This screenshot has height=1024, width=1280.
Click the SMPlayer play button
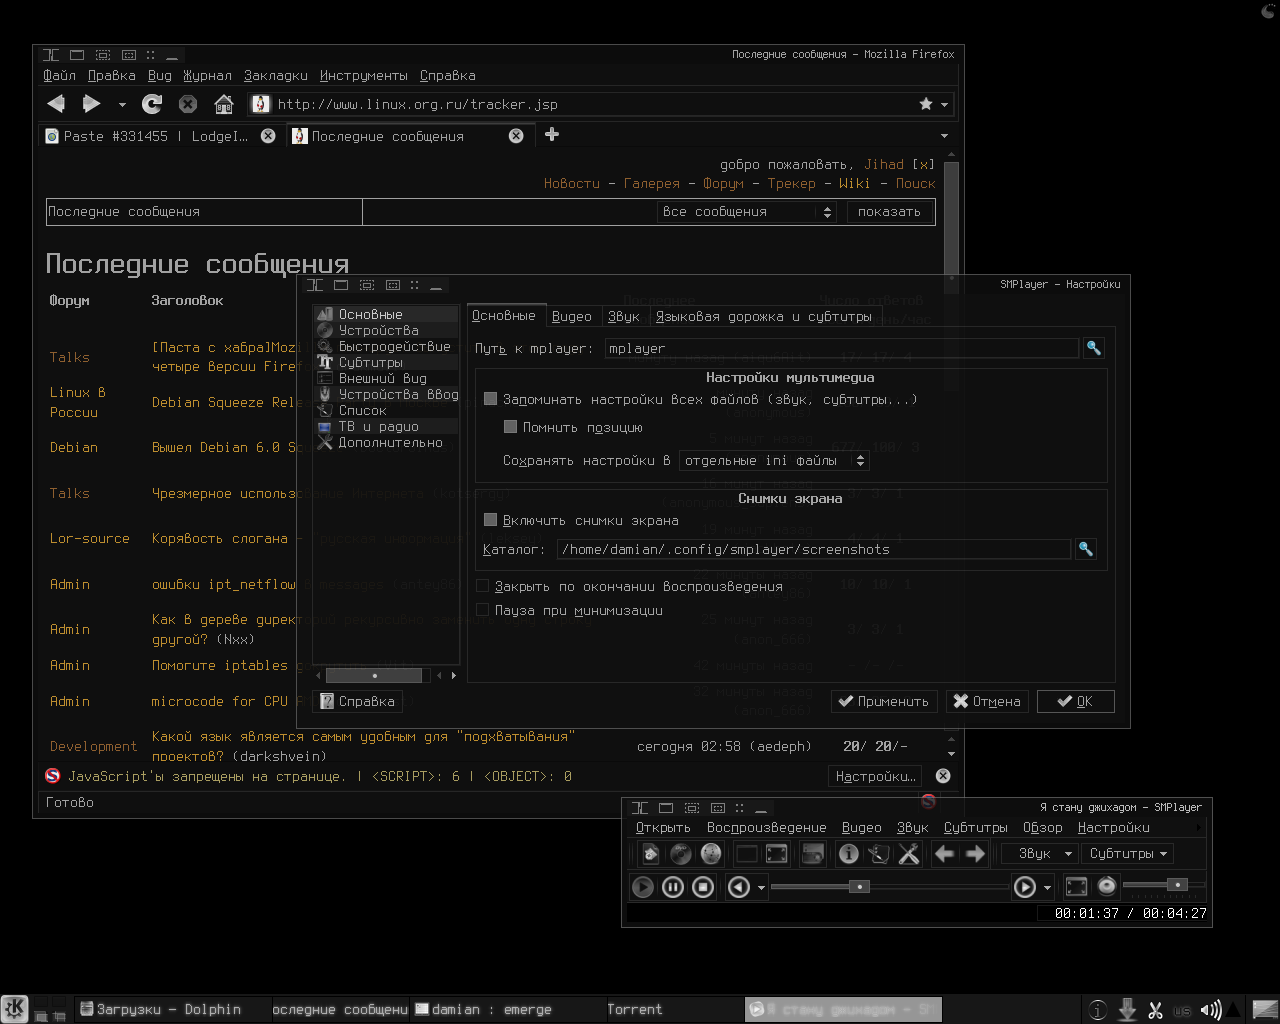(643, 886)
